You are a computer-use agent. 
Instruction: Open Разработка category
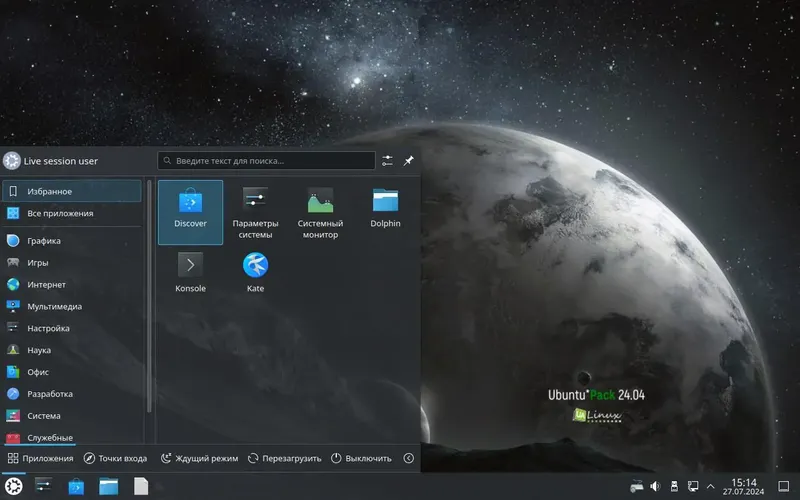(72, 394)
